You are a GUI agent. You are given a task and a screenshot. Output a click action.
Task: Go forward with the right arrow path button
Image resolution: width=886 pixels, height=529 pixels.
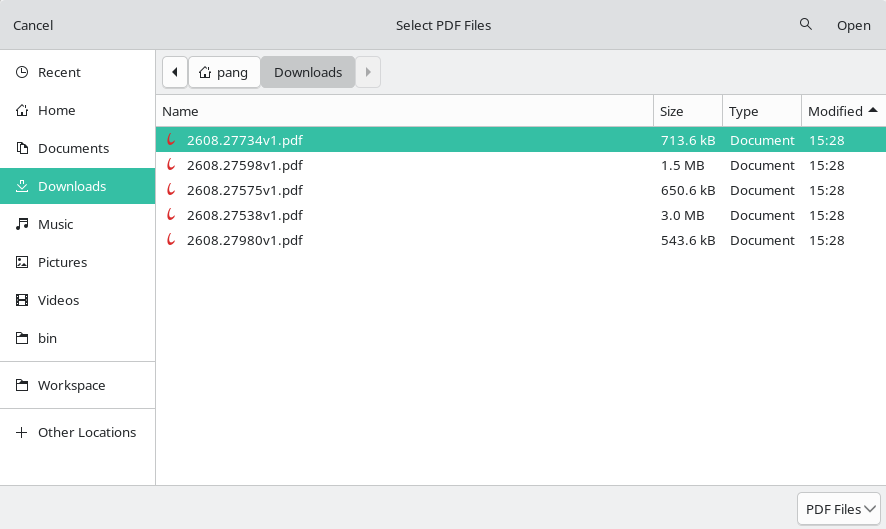(x=368, y=72)
